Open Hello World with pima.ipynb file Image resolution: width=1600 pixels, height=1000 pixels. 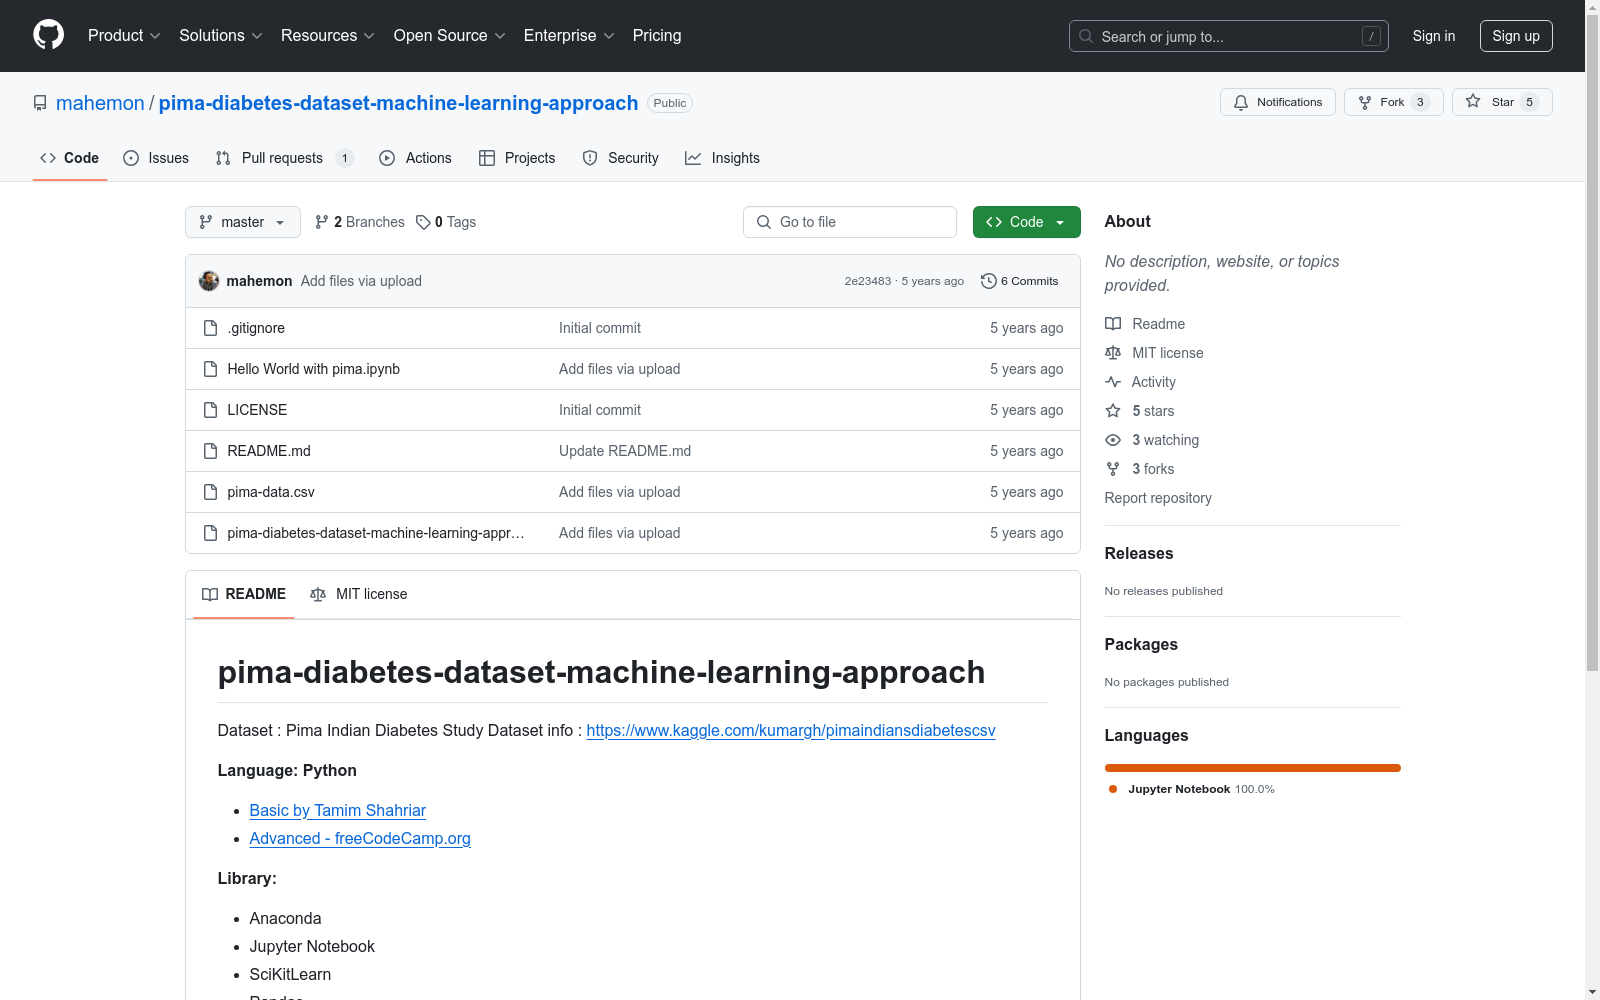click(x=314, y=369)
